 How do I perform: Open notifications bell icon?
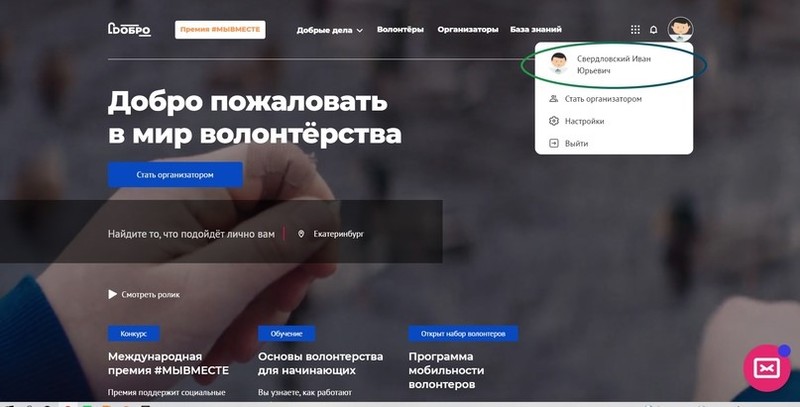pyautogui.click(x=654, y=30)
